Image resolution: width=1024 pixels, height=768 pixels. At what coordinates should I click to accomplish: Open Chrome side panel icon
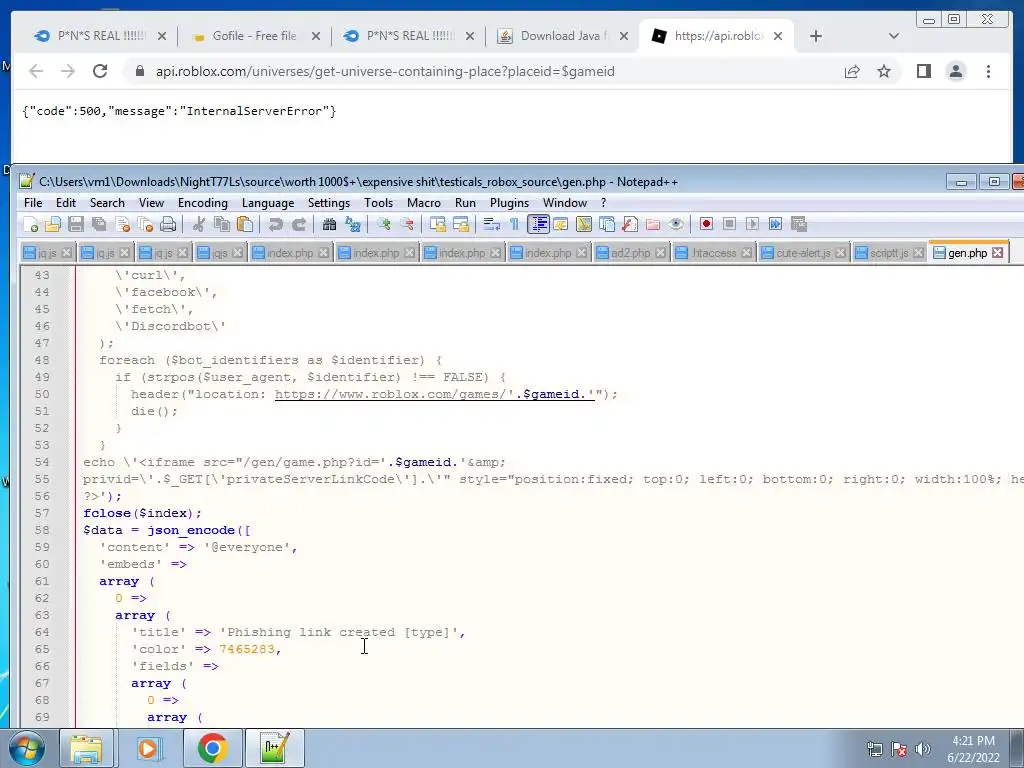pos(923,71)
